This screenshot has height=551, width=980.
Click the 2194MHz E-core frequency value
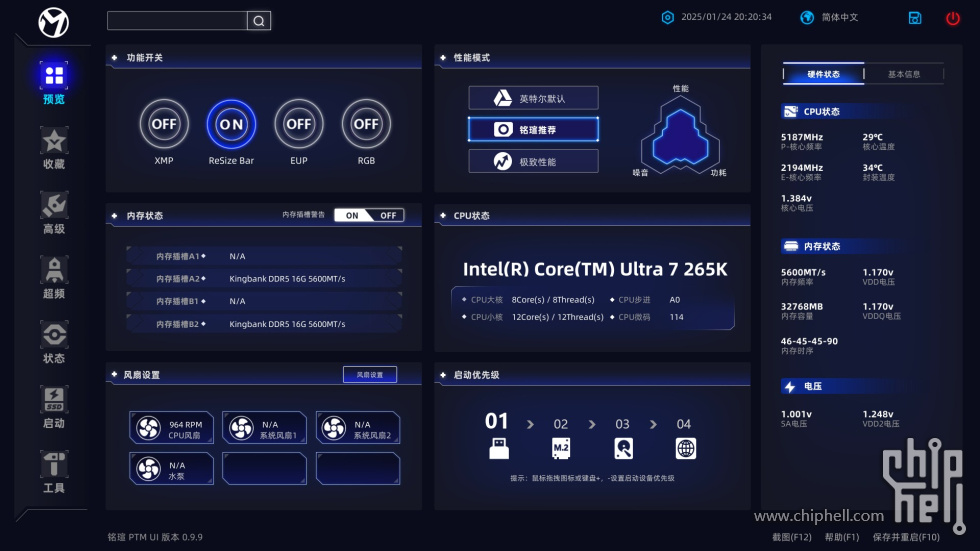(802, 167)
